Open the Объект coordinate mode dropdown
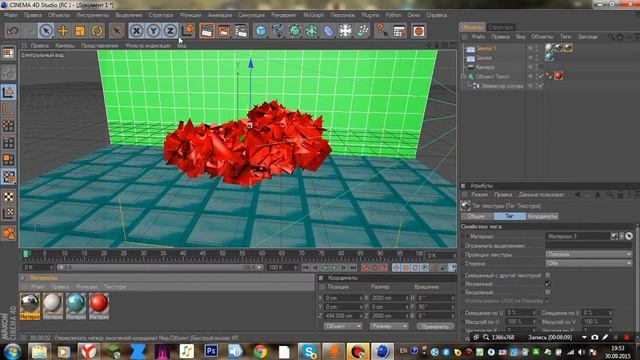 tap(343, 326)
